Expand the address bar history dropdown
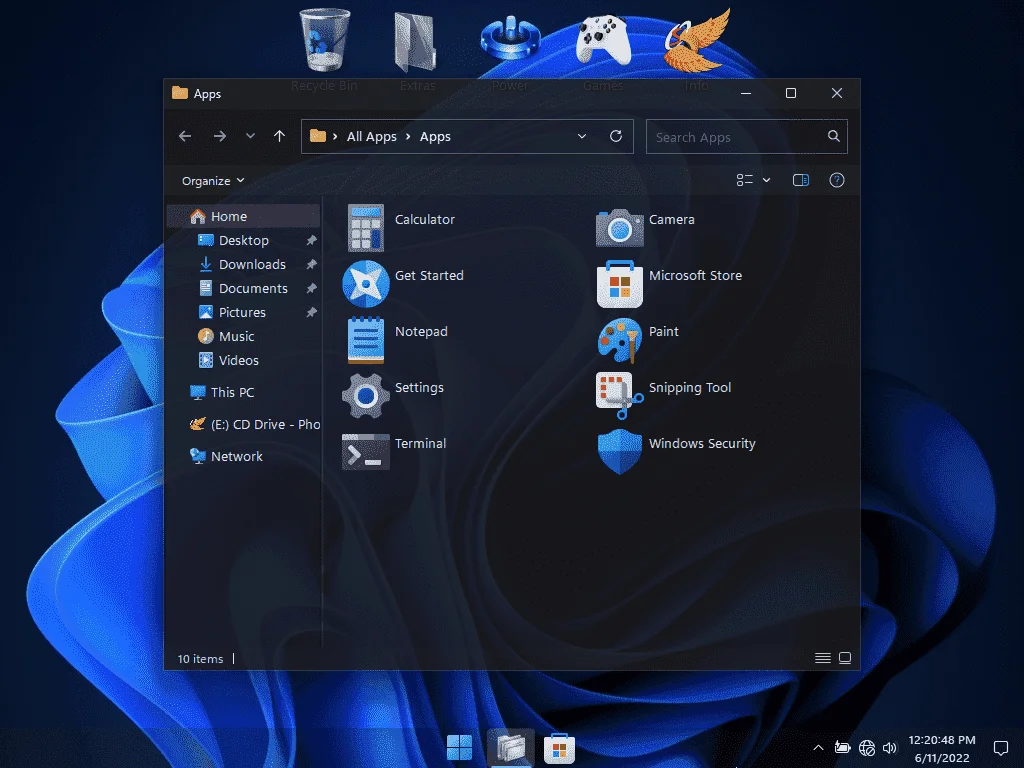Viewport: 1024px width, 768px height. (x=581, y=136)
